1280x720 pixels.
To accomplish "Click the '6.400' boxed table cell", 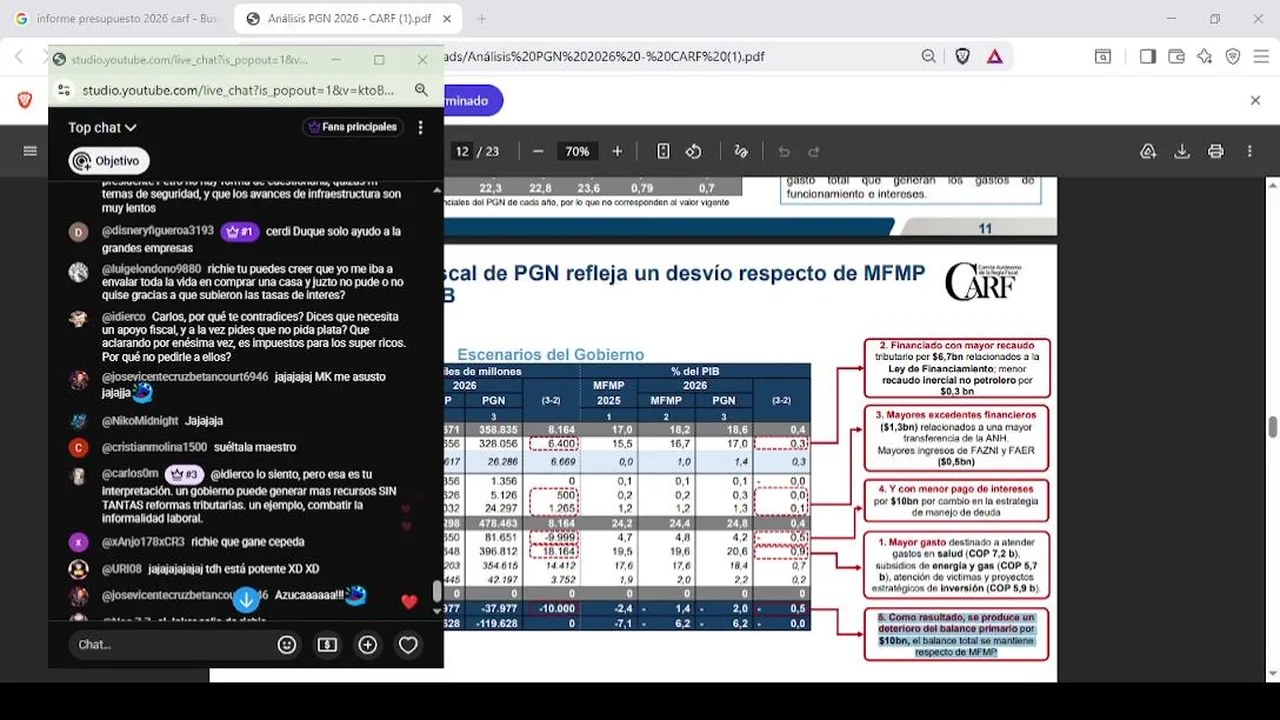I will [555, 443].
